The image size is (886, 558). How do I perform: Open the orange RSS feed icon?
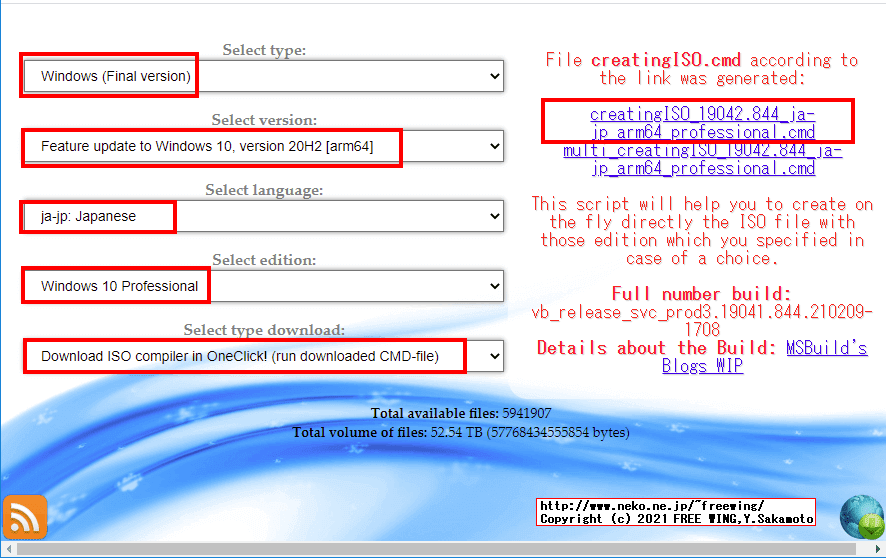[25, 516]
